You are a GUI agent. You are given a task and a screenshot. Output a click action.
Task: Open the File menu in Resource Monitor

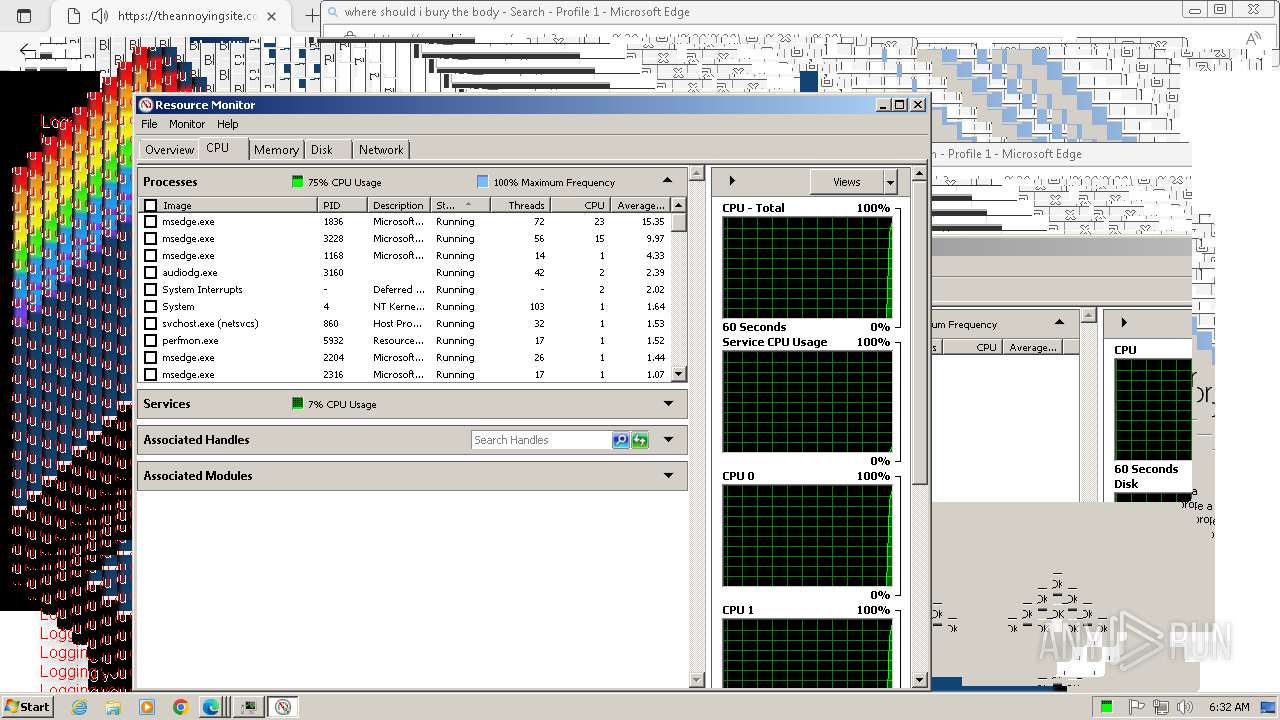point(149,124)
